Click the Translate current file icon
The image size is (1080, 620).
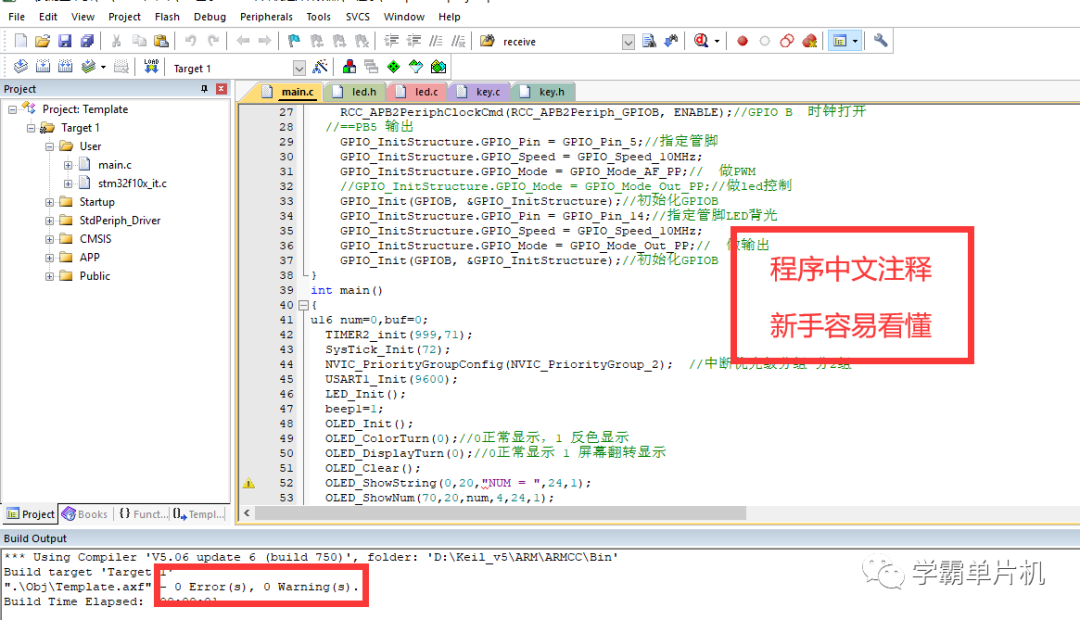tap(21, 67)
